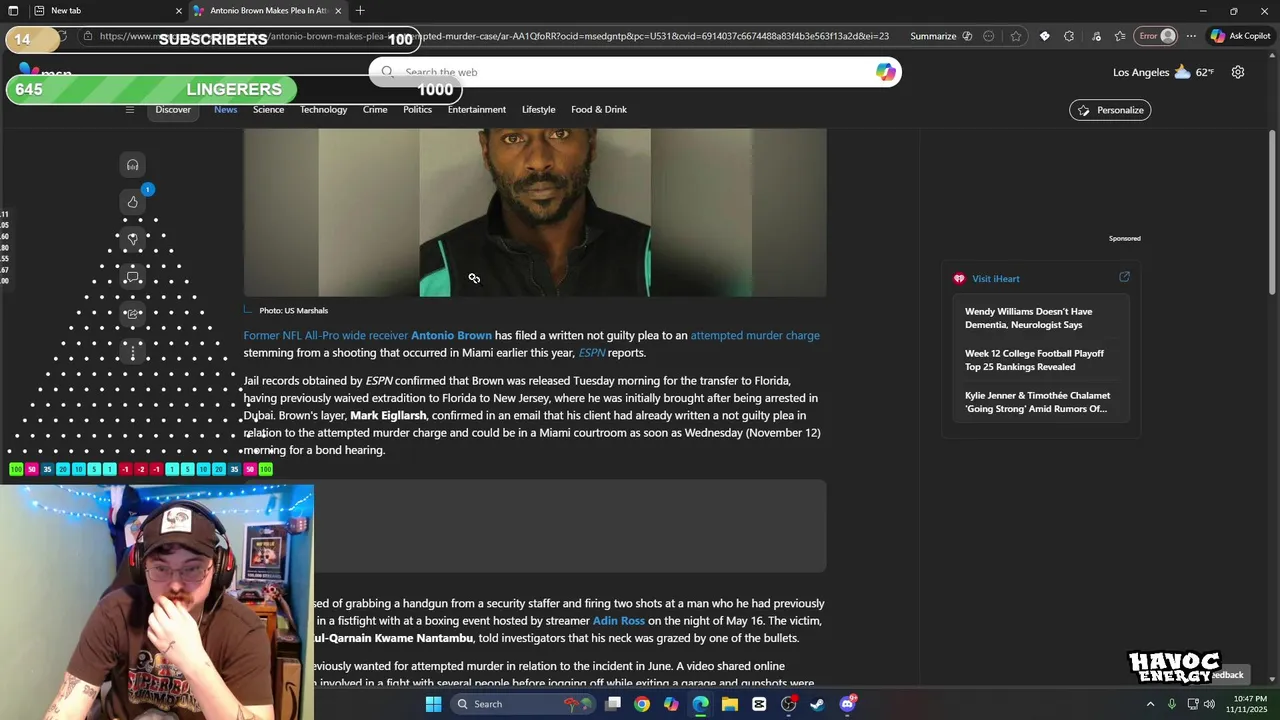Read Kylie Jenner & Timothée Chalamet story
The height and width of the screenshot is (720, 1280).
(x=1037, y=402)
